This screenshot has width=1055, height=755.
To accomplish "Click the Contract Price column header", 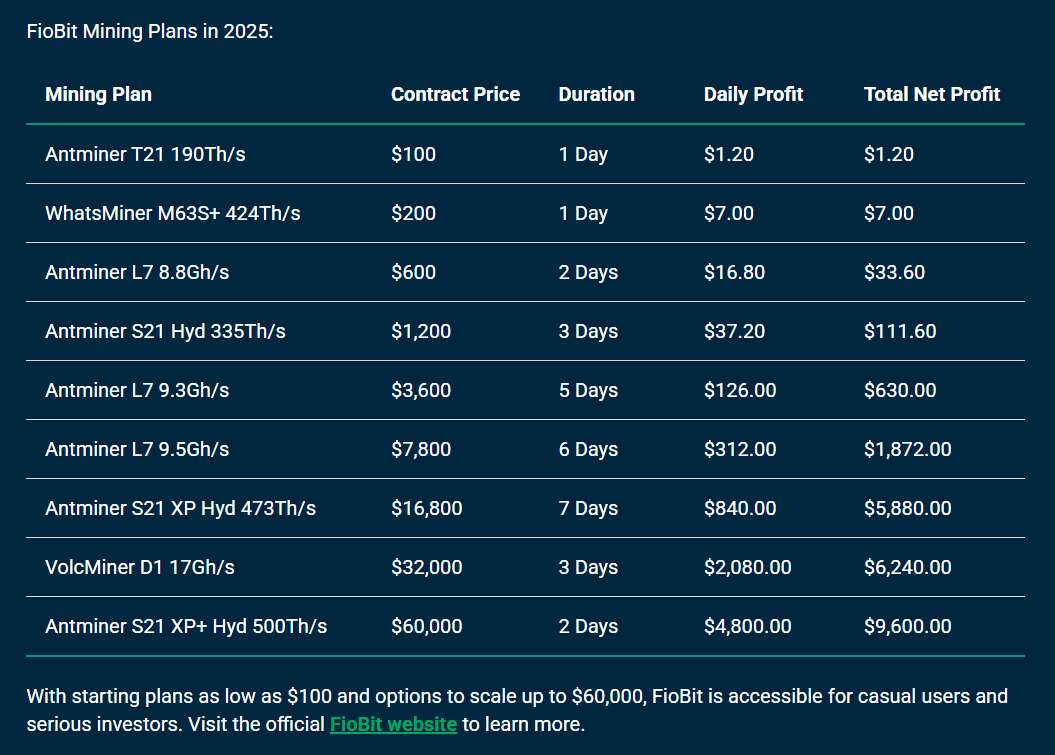I will (x=455, y=95).
